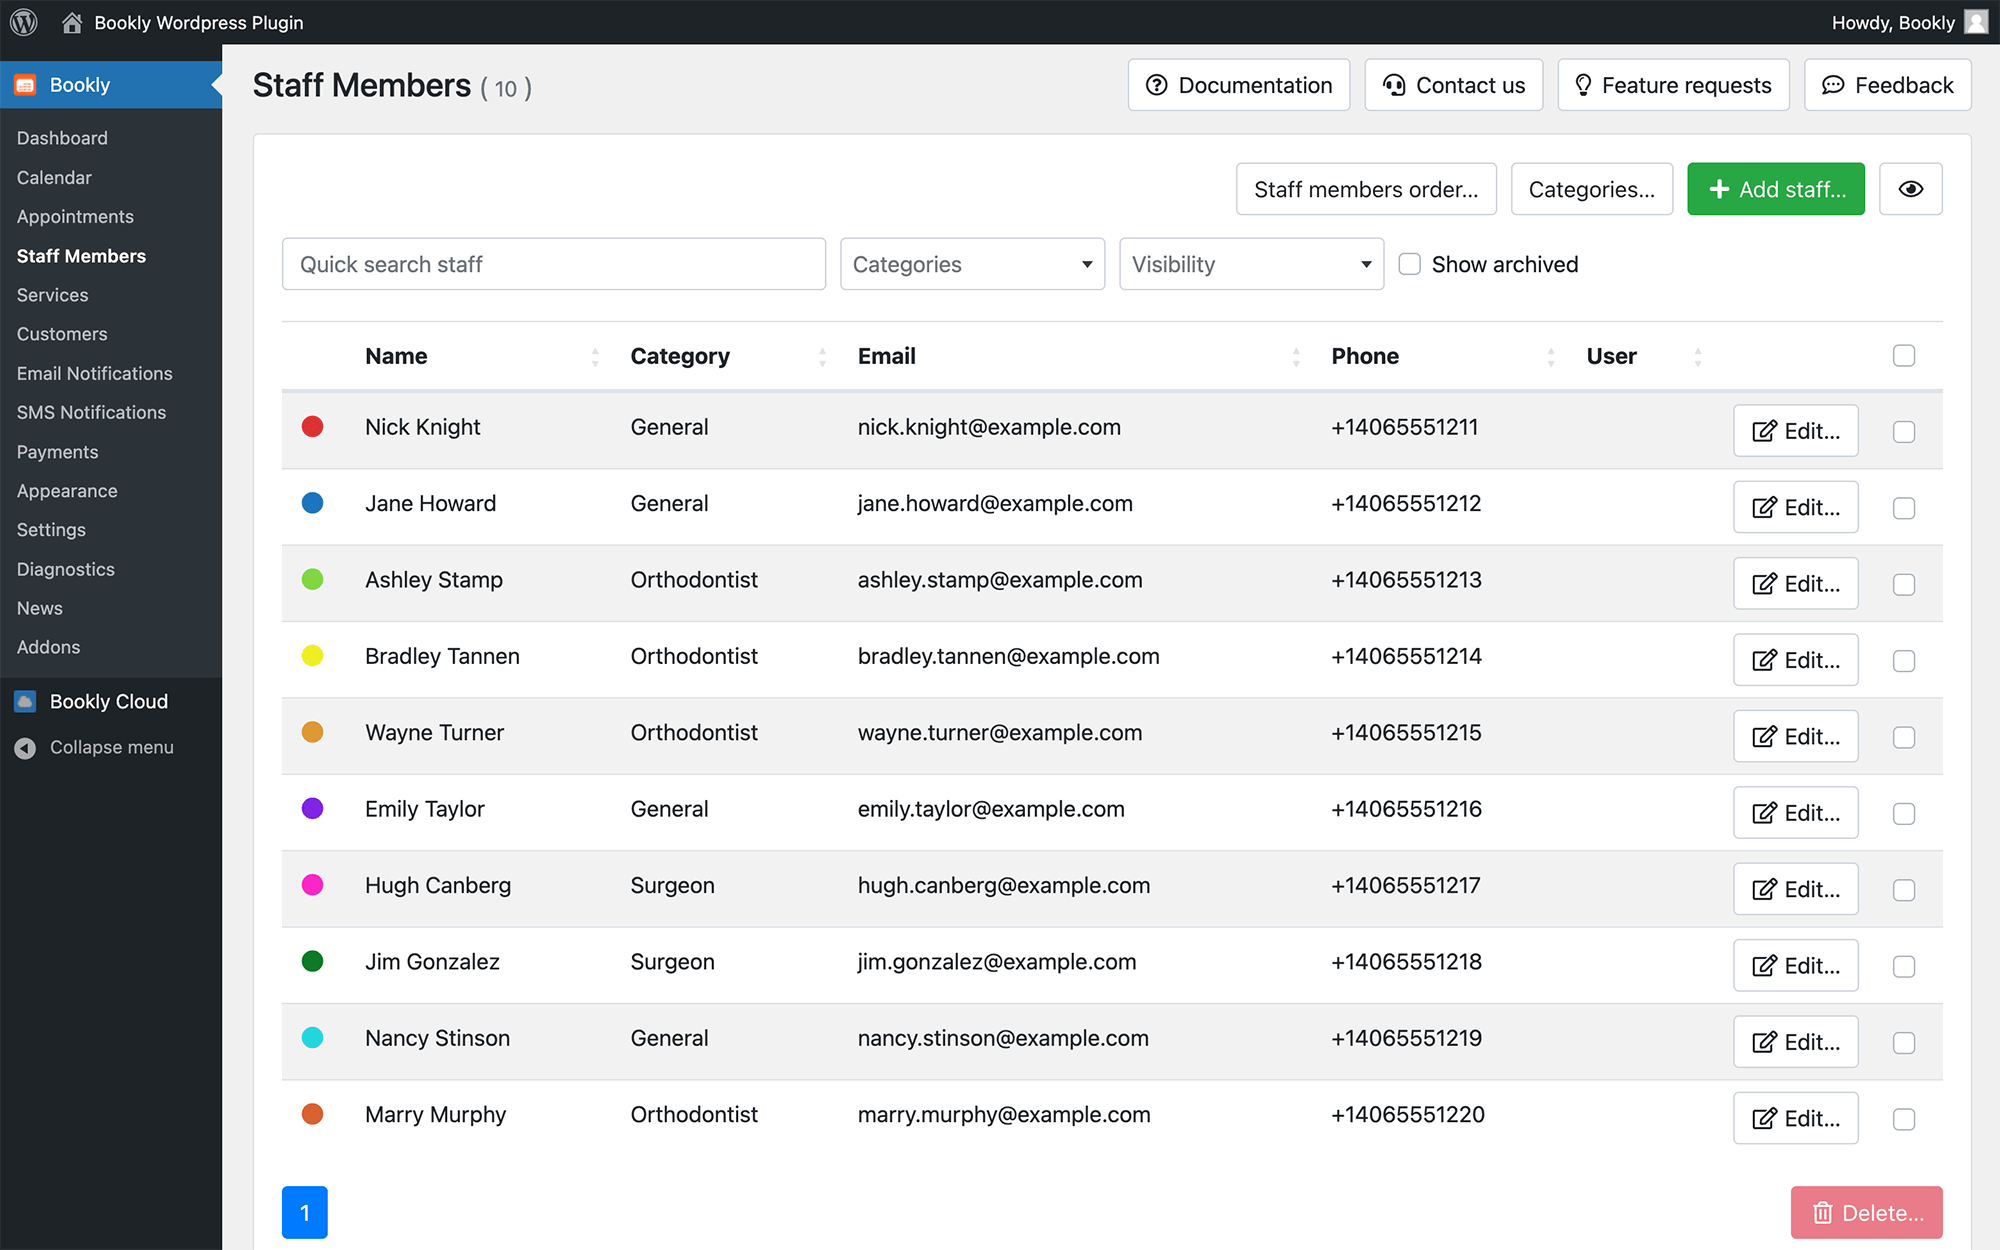Open Appointments menu item
Viewport: 2000px width, 1250px height.
coord(75,216)
